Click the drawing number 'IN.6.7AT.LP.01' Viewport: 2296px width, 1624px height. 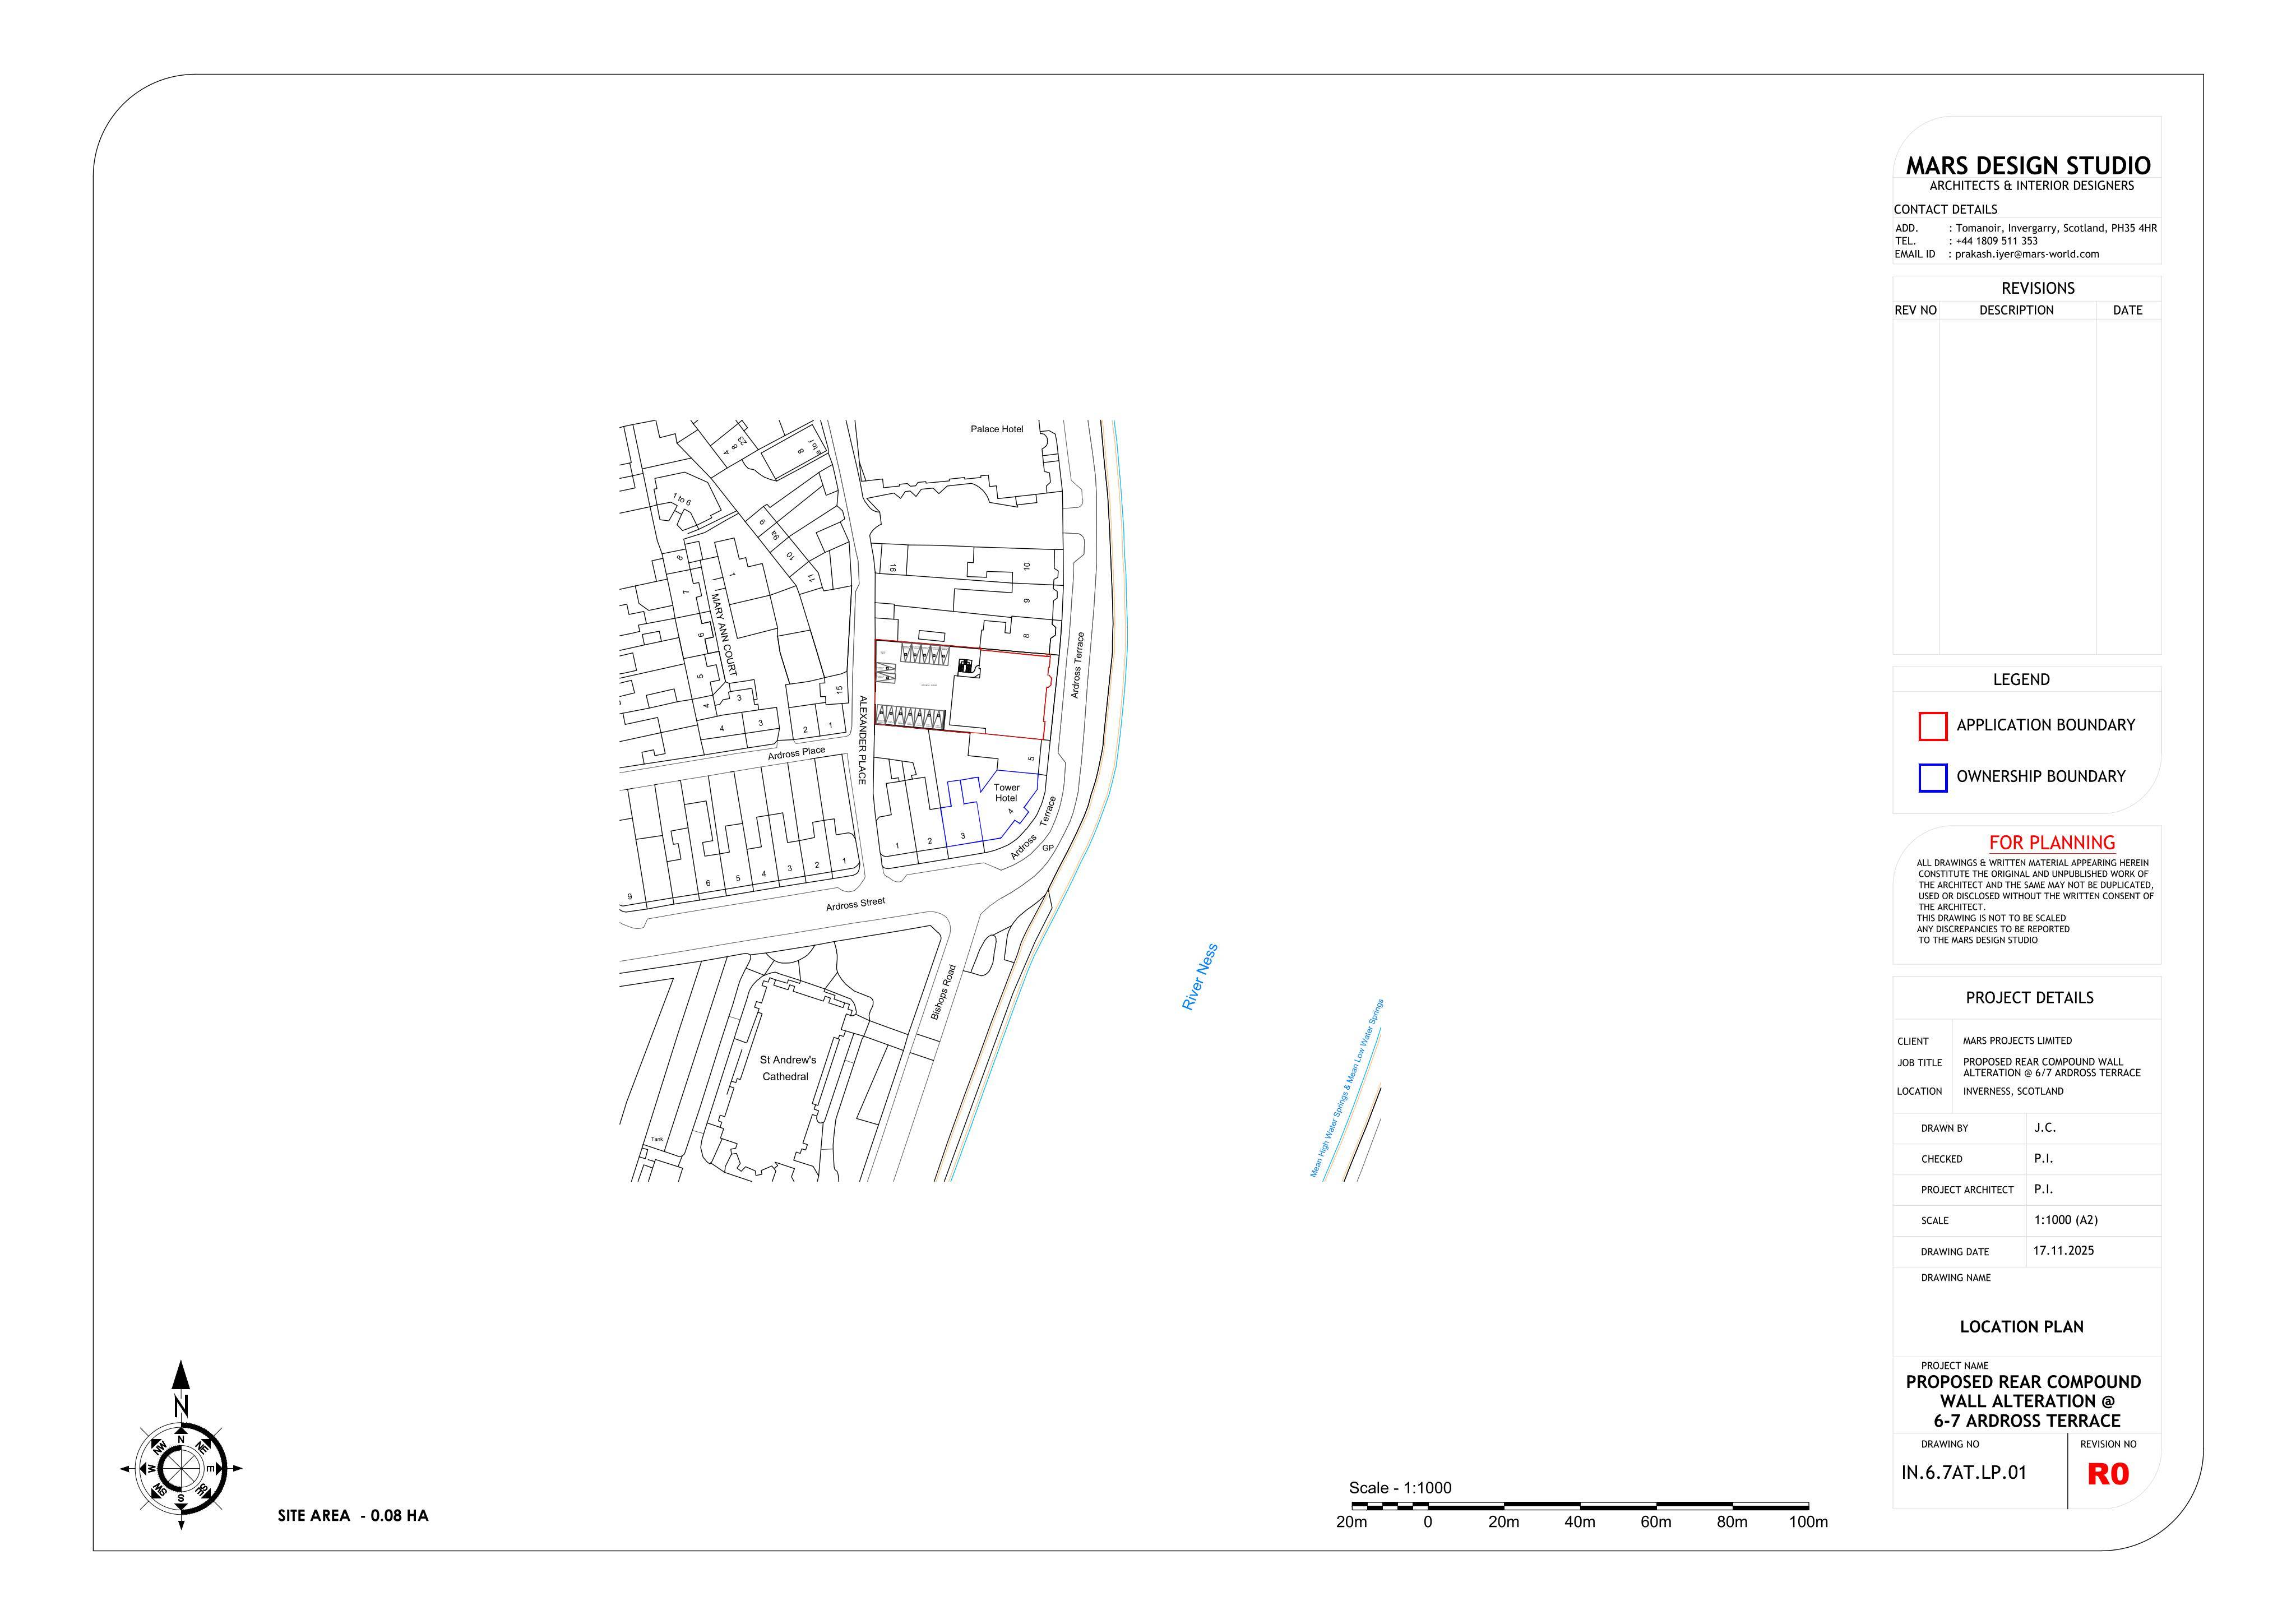1964,1472
